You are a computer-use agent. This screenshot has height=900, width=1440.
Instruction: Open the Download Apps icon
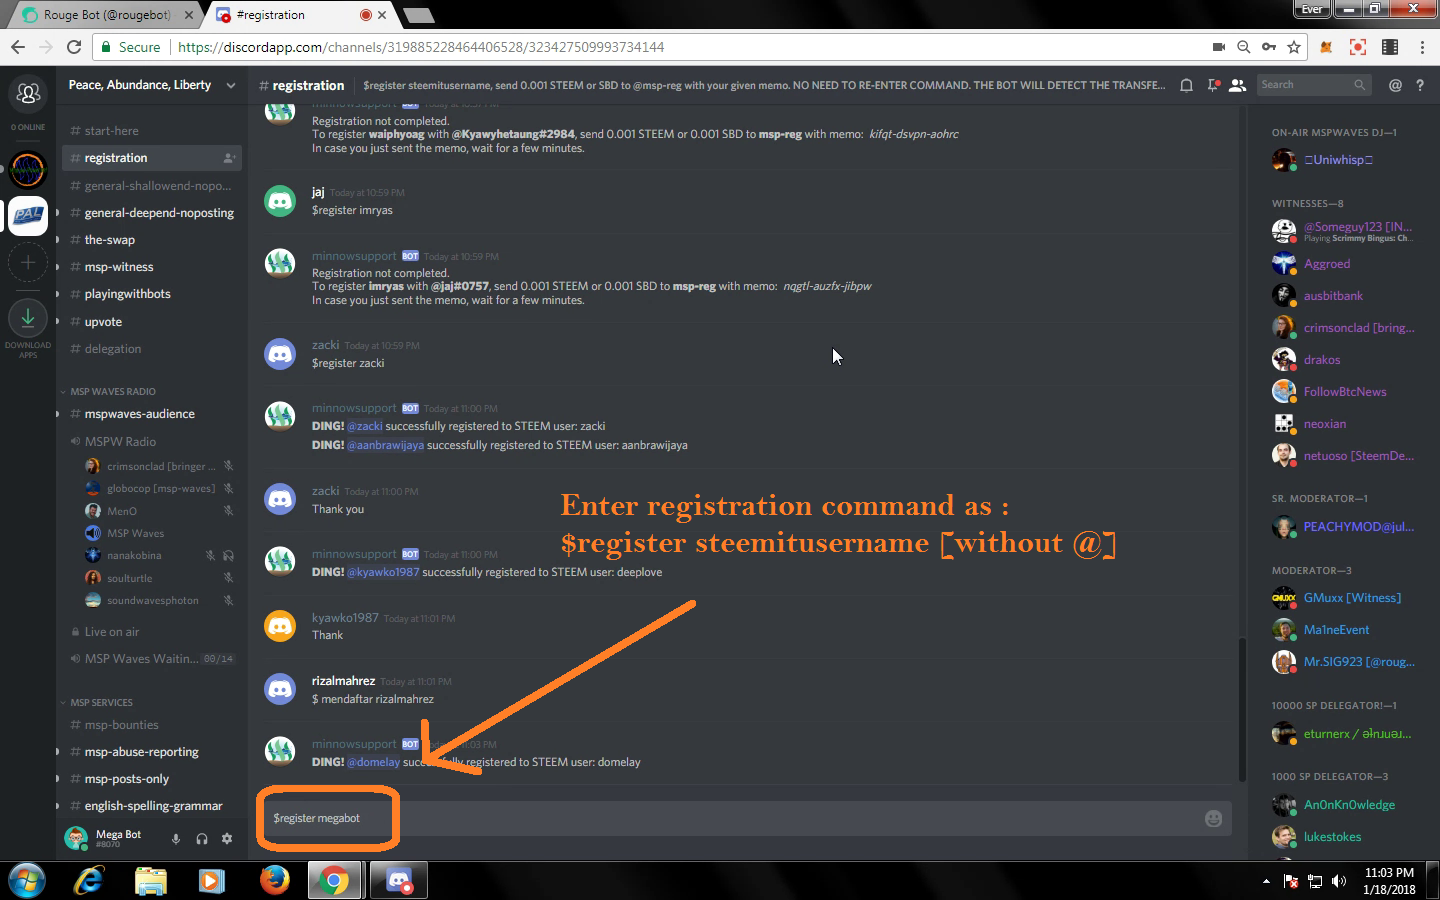[28, 318]
